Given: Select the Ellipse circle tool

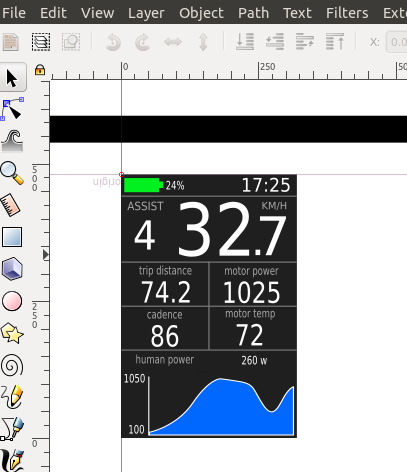Looking at the screenshot, I should tap(12, 301).
